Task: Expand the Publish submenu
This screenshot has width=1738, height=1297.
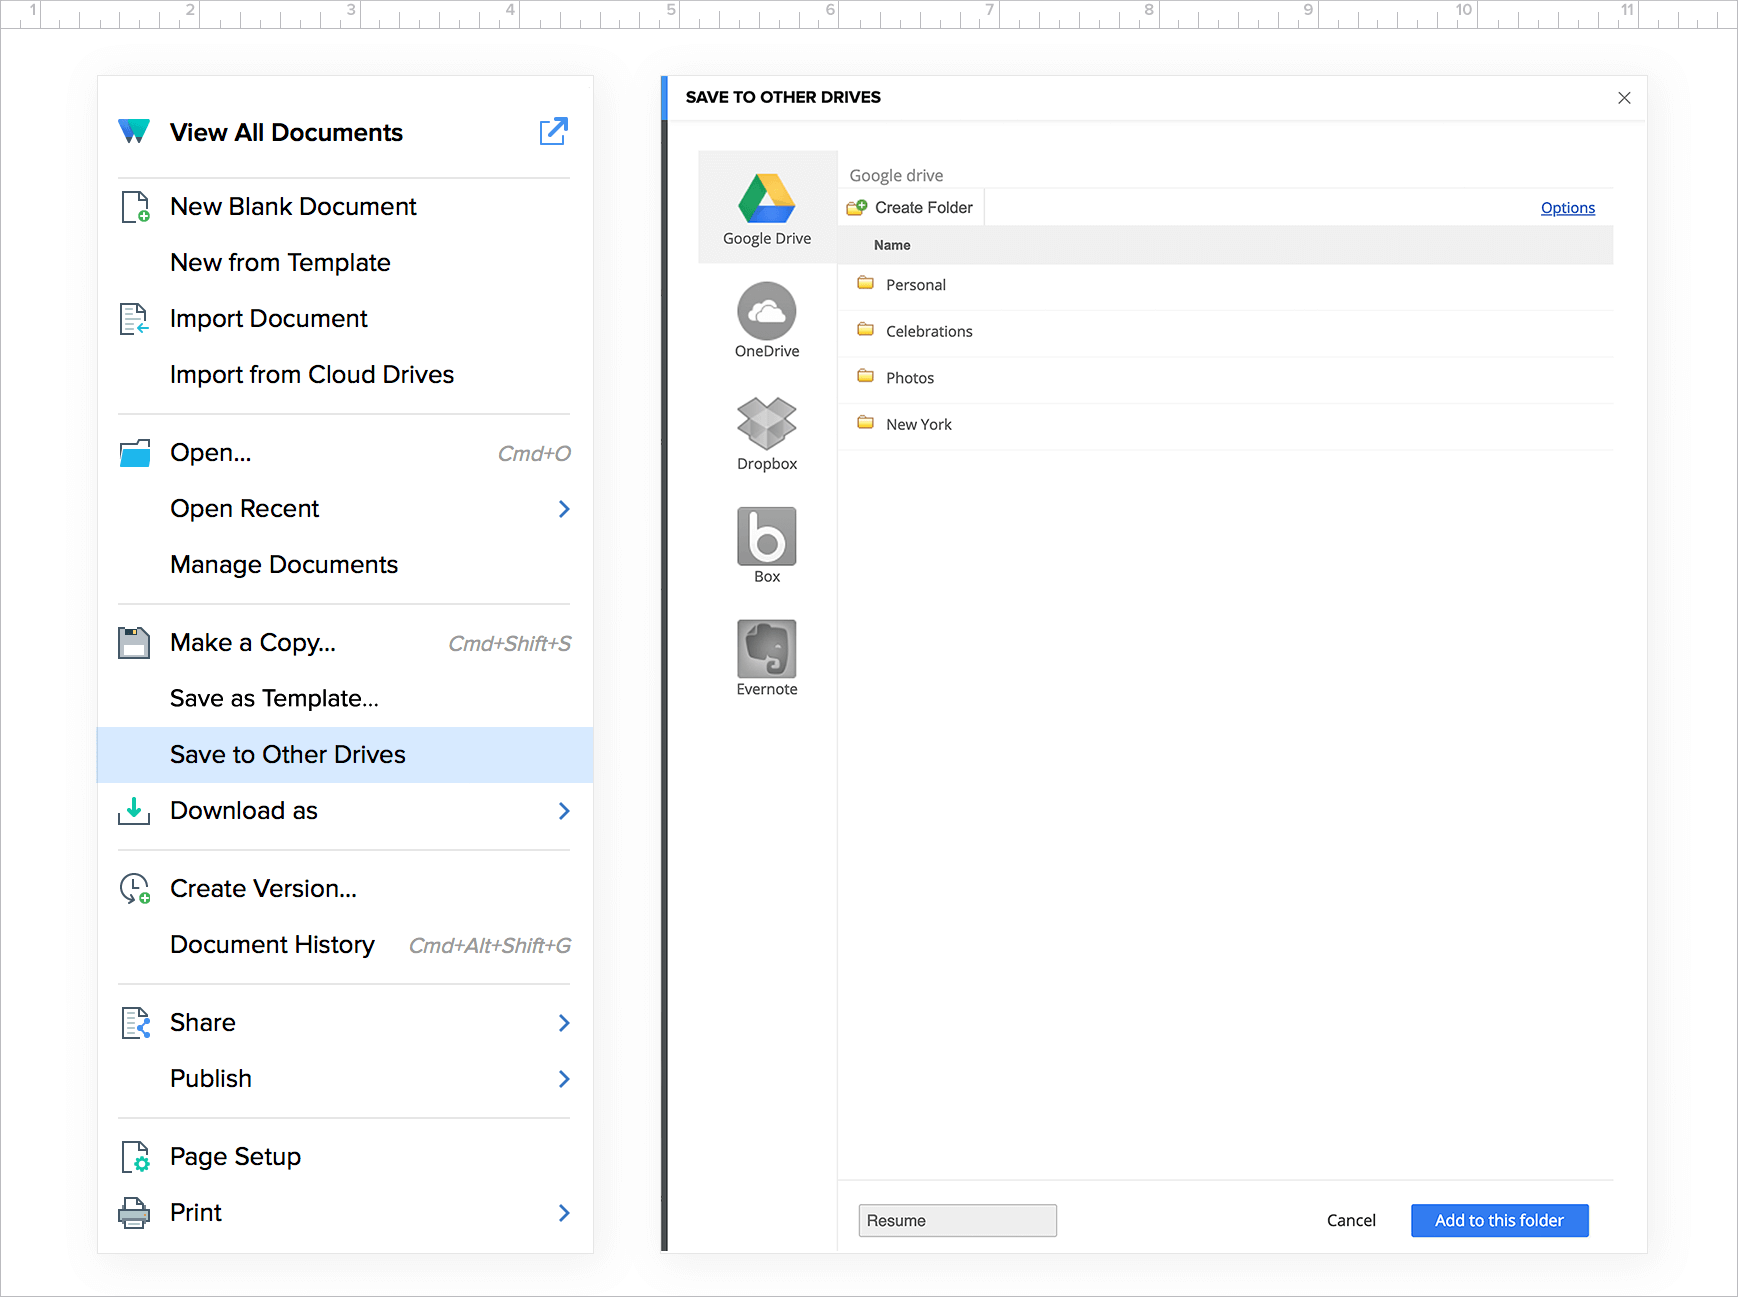Action: click(x=565, y=1078)
